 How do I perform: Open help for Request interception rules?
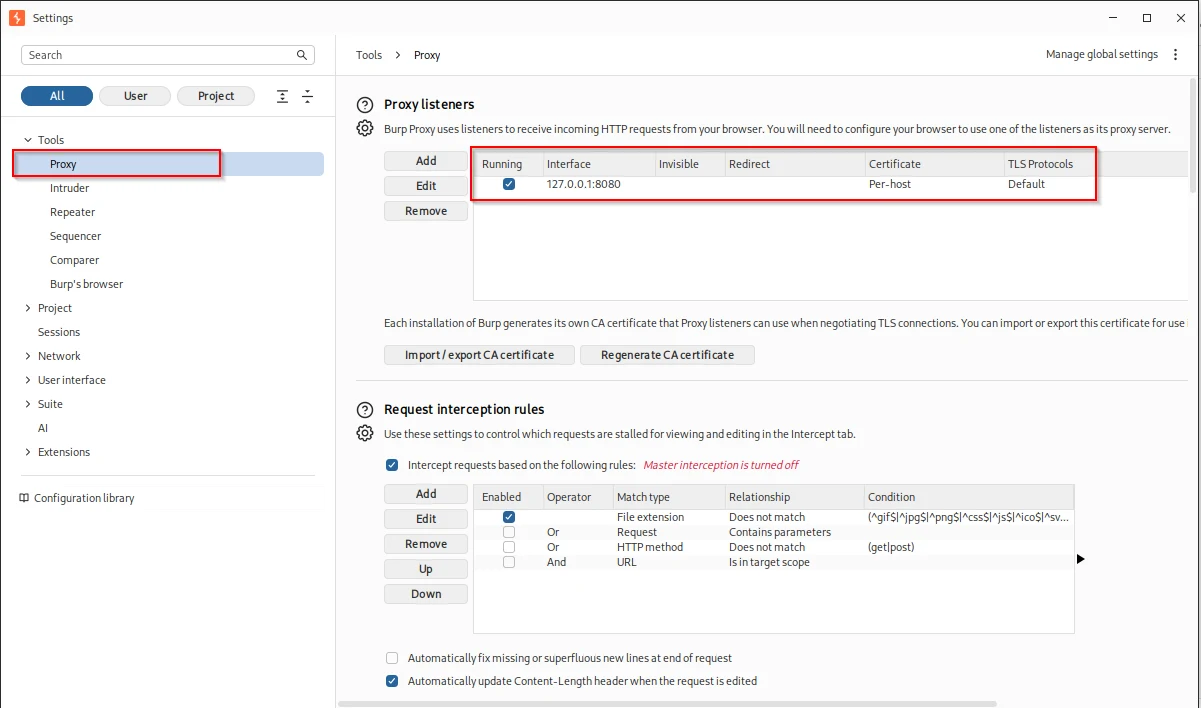point(365,410)
